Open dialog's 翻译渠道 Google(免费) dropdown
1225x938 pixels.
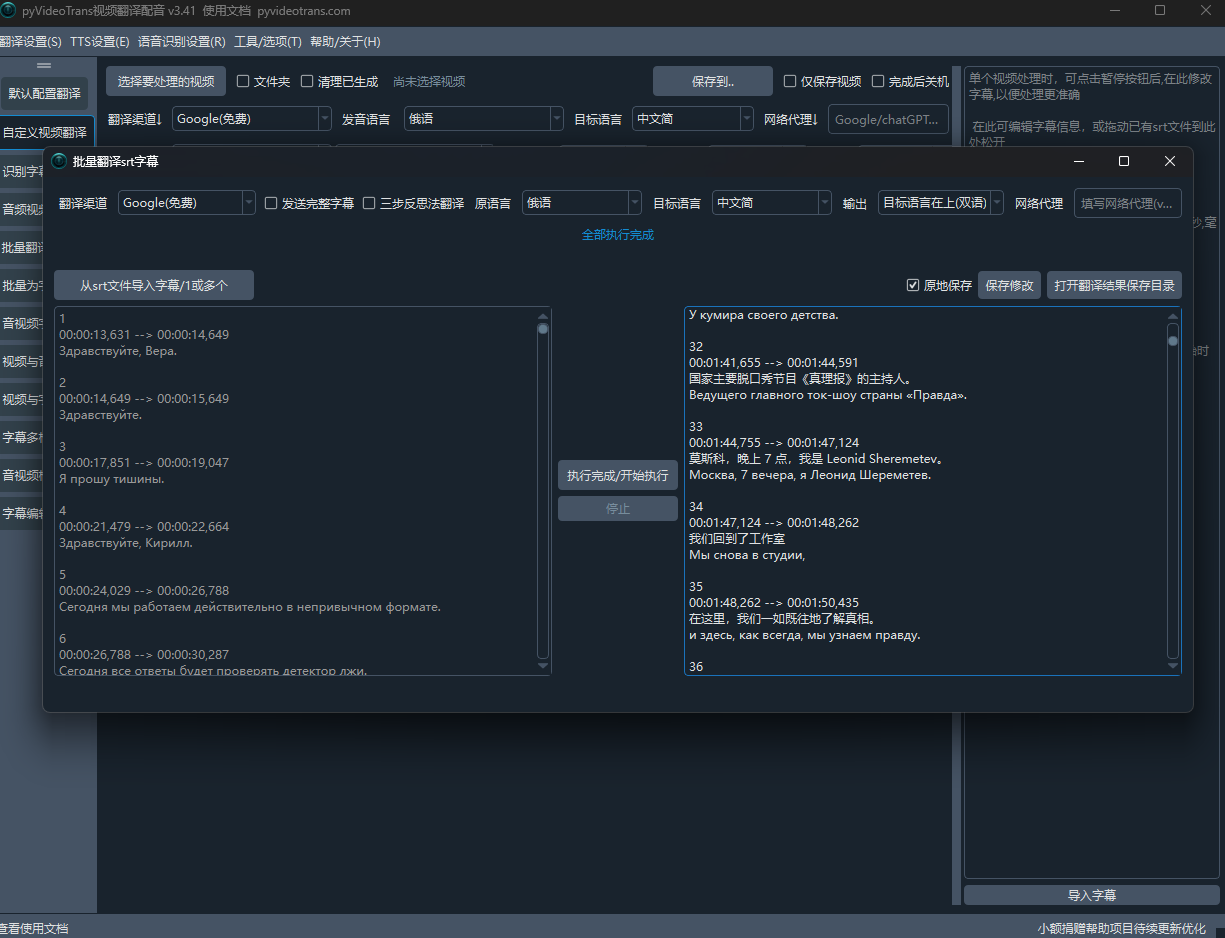(x=186, y=203)
